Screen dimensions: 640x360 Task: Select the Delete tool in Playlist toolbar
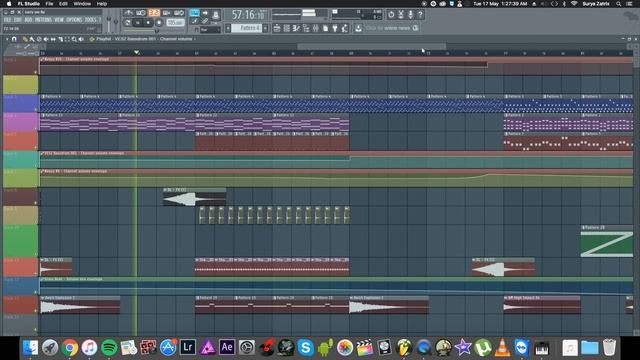[x=39, y=39]
